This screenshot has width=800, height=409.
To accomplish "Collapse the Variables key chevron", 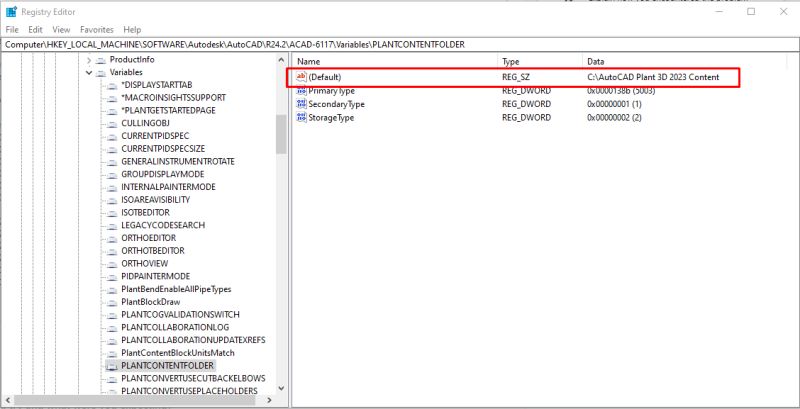I will click(89, 72).
